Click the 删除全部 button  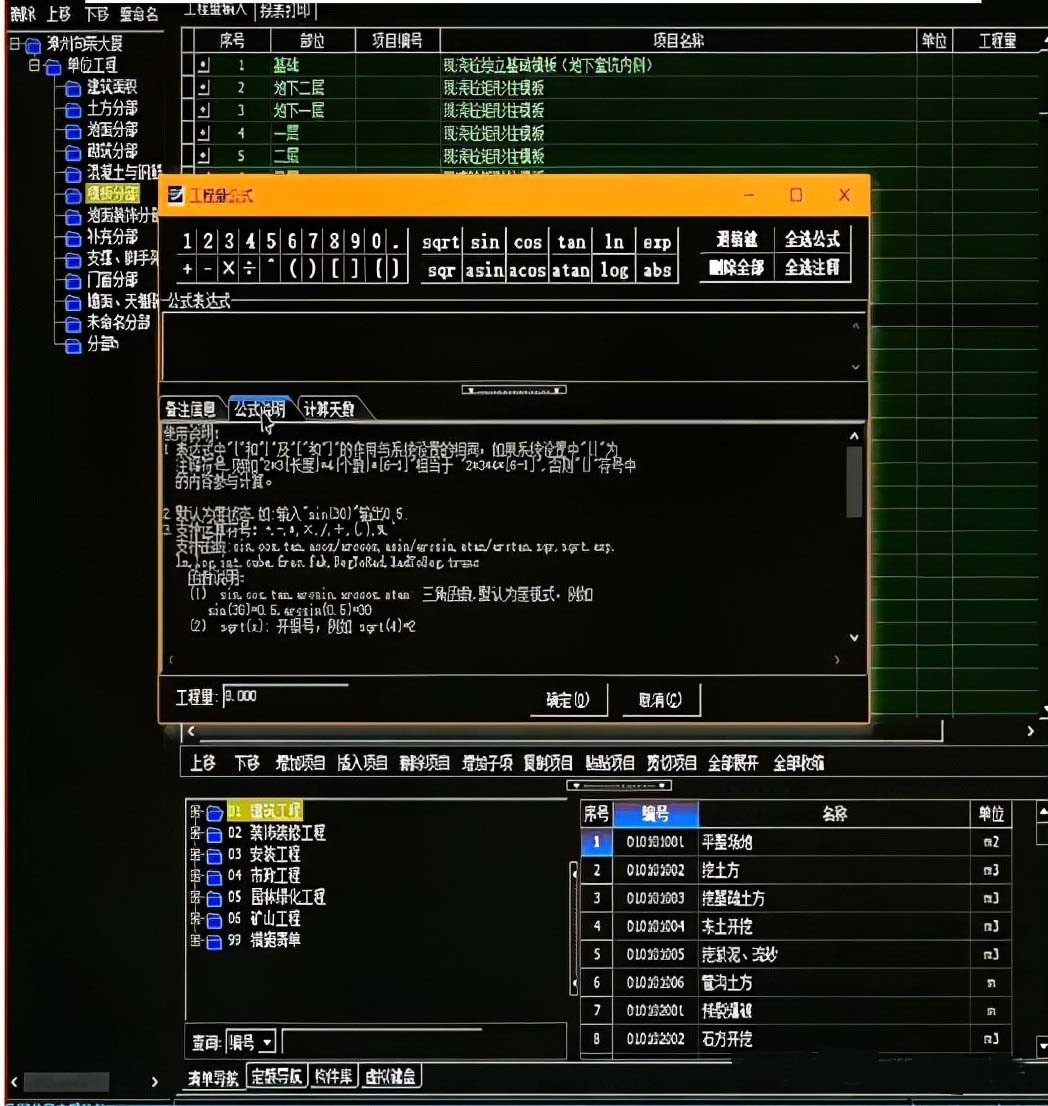[x=737, y=267]
